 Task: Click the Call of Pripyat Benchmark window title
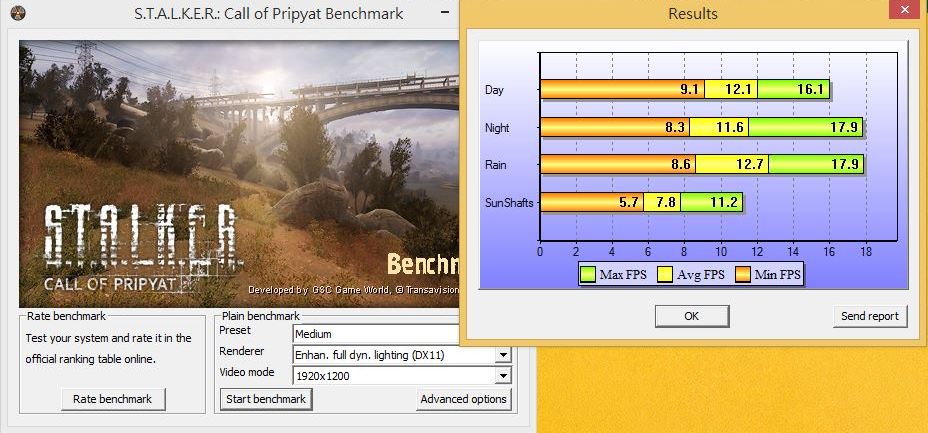(269, 13)
